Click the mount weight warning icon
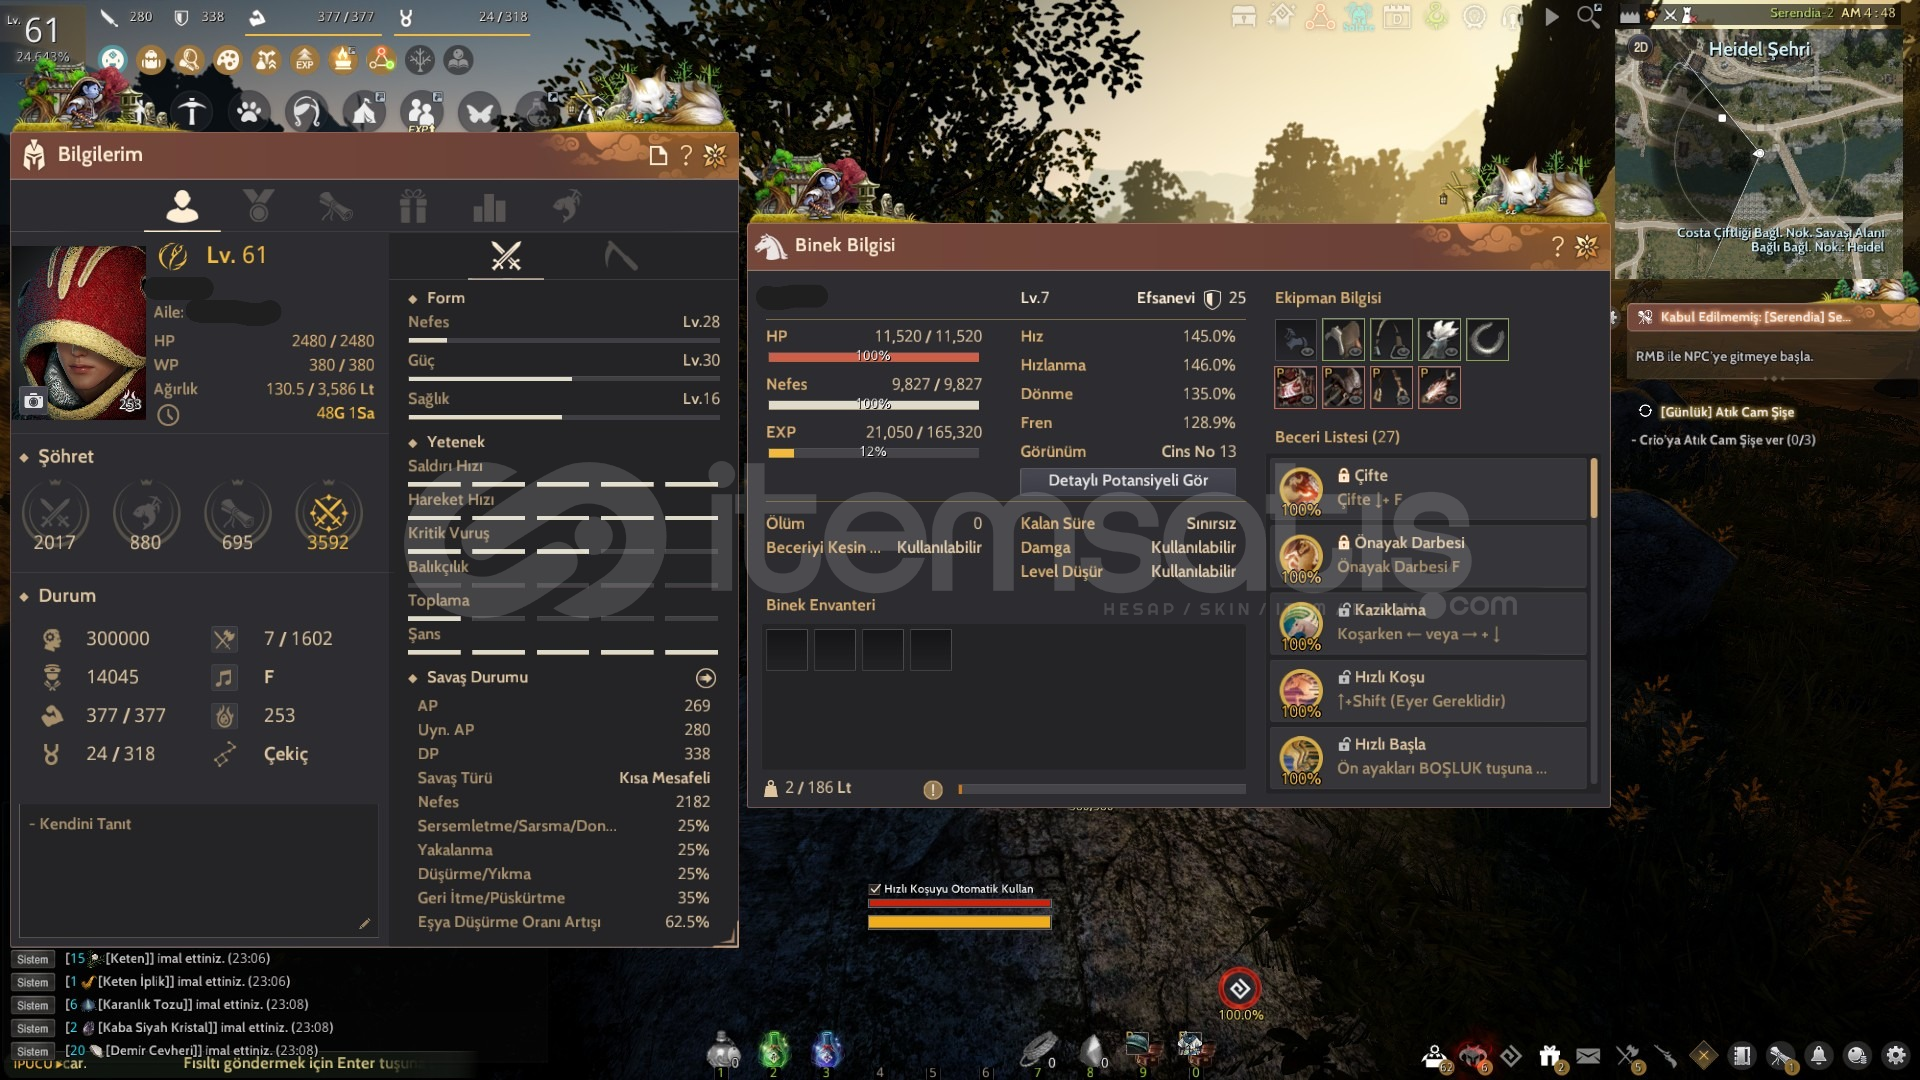1920x1080 pixels. pyautogui.click(x=933, y=790)
